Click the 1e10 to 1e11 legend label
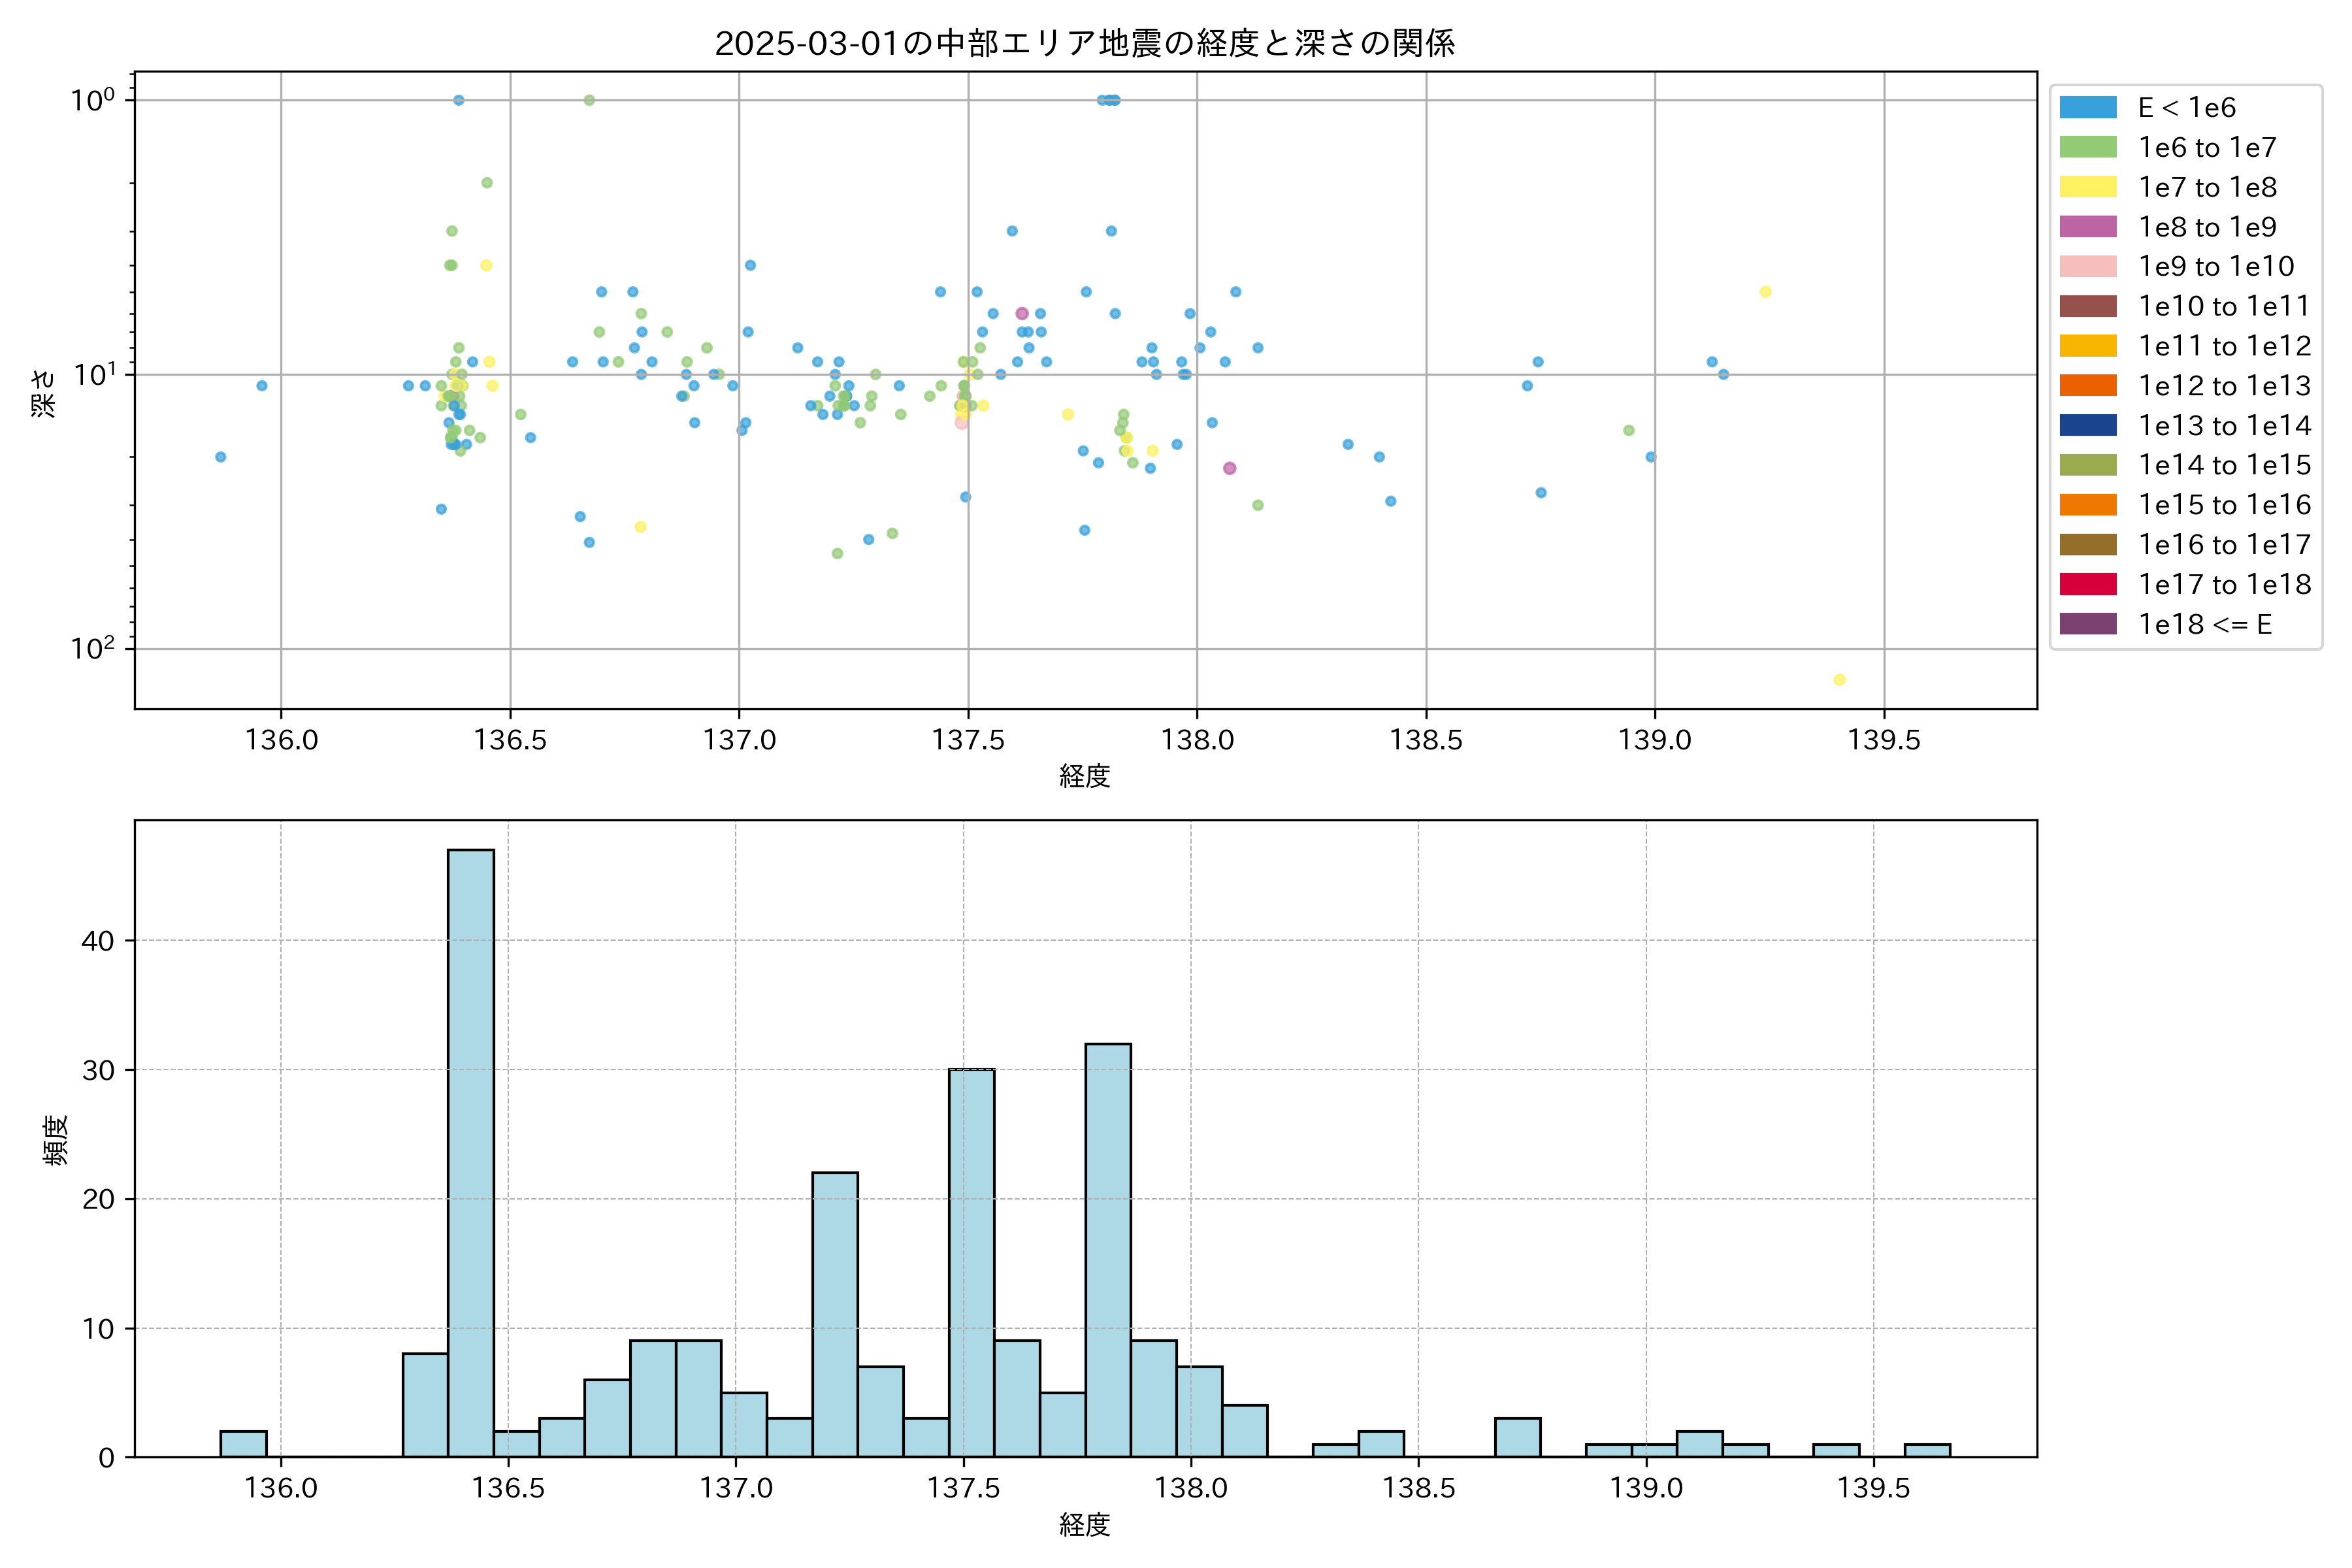 point(2224,306)
